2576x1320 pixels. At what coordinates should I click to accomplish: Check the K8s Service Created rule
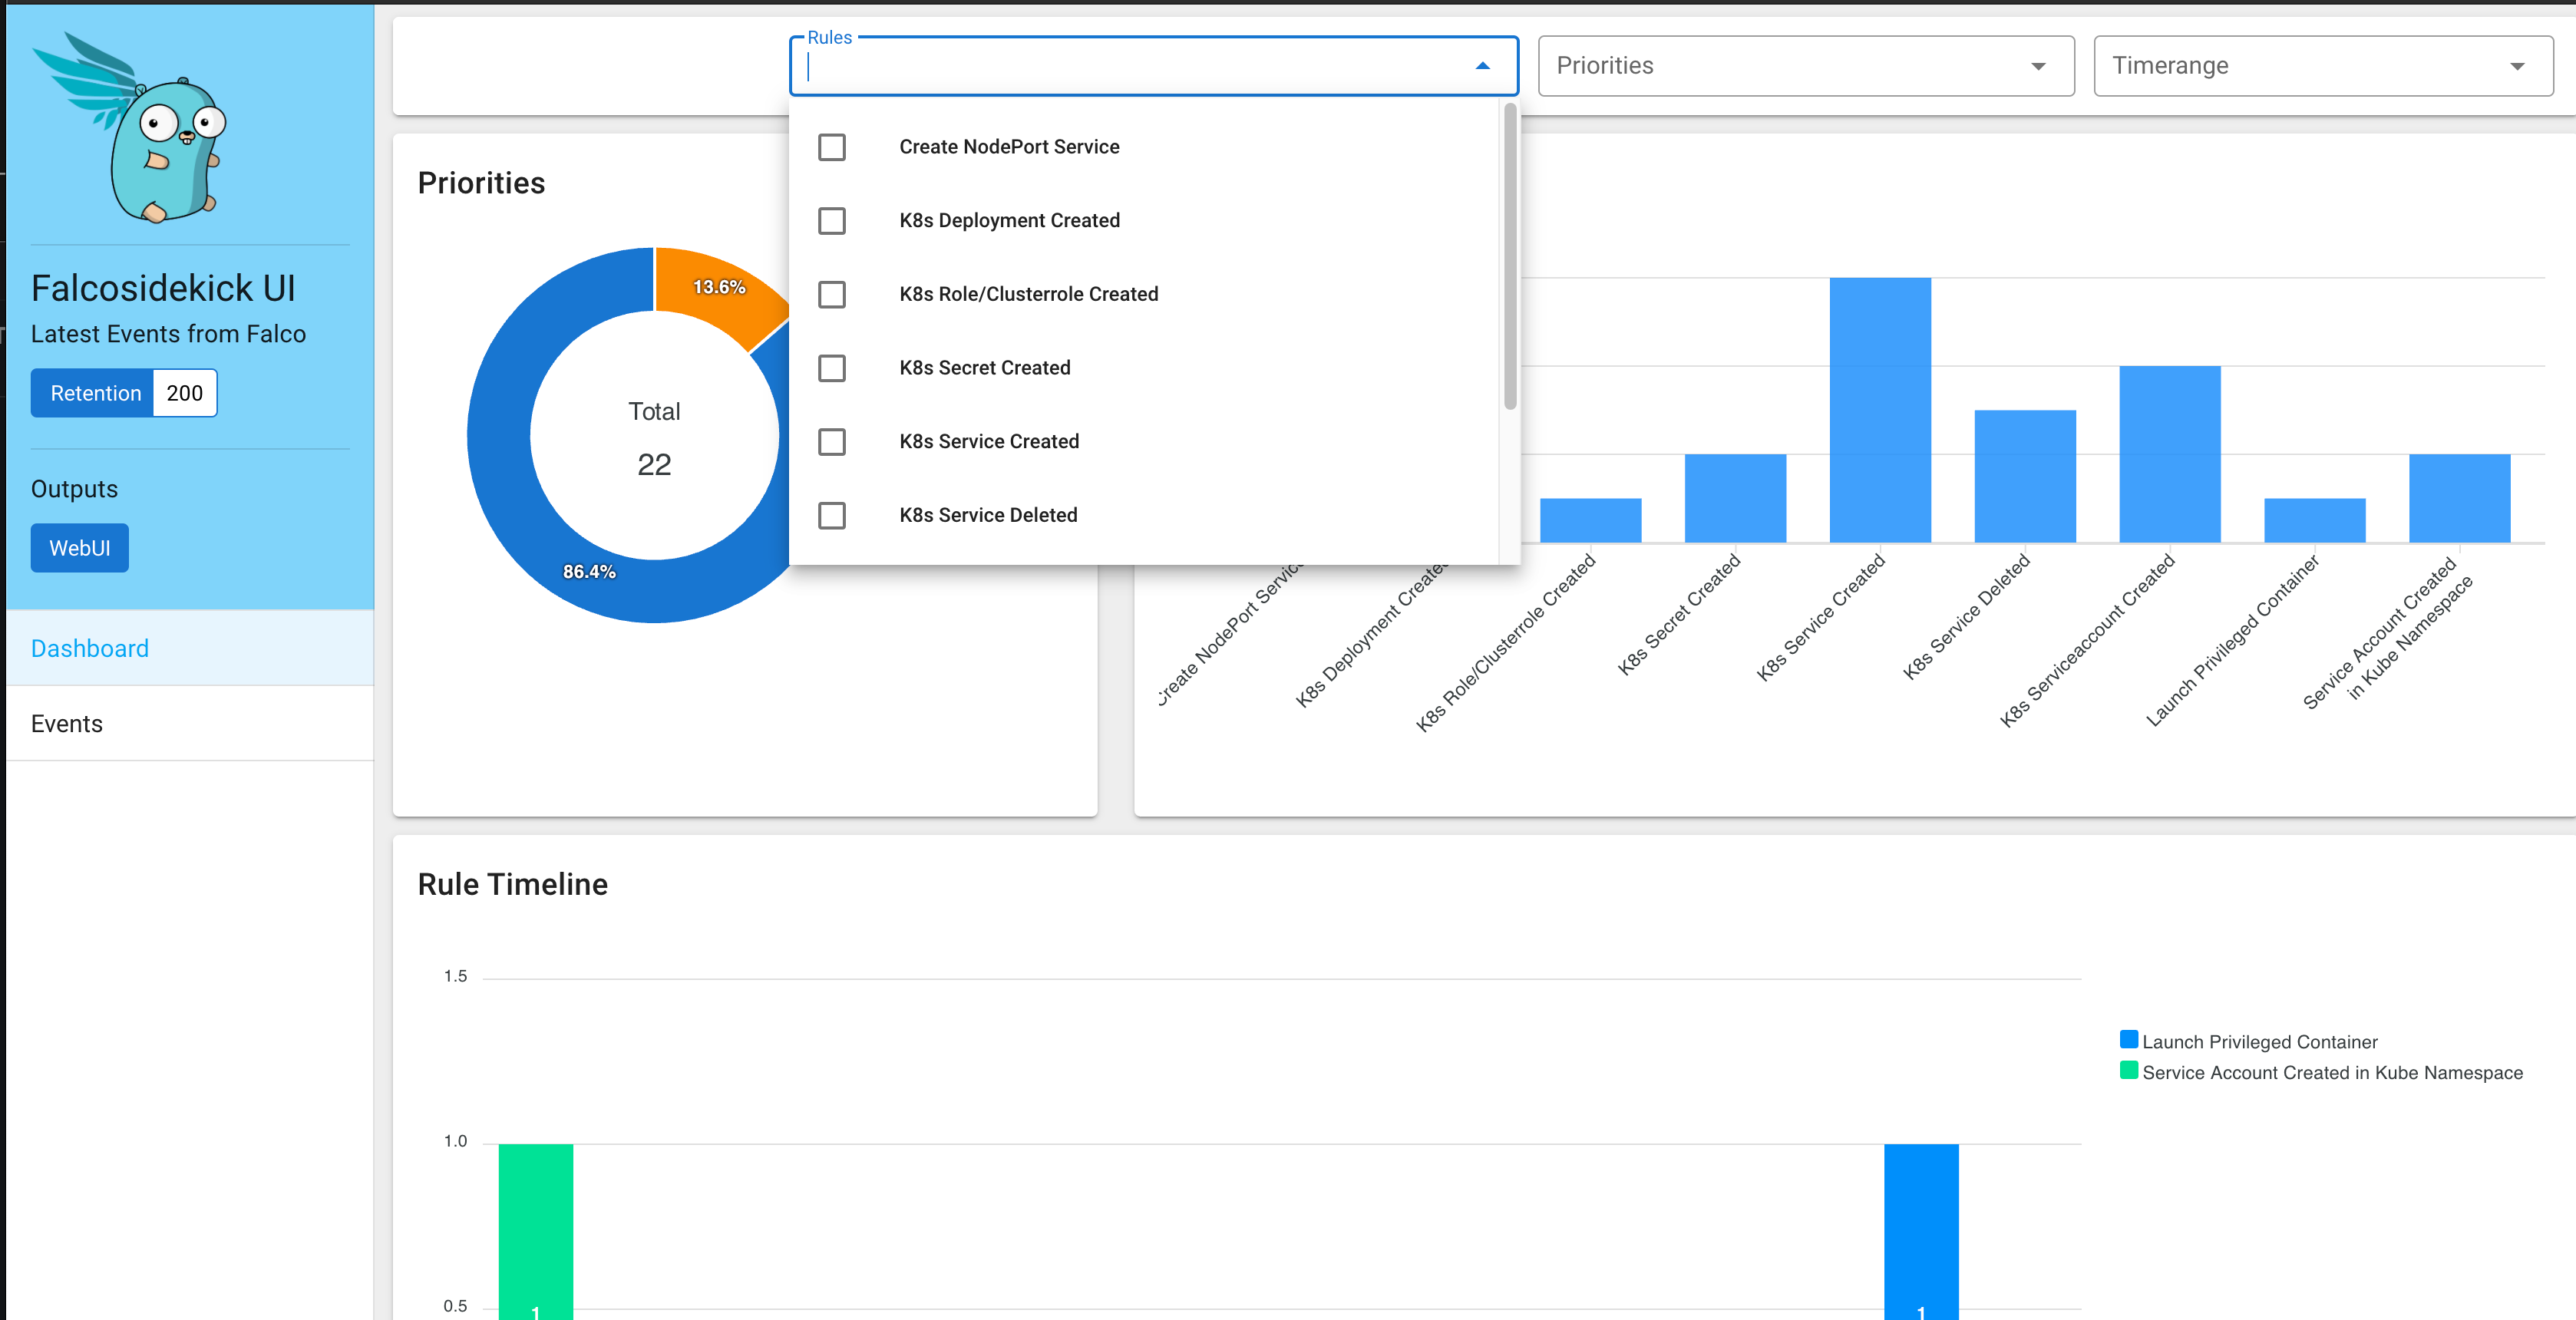coord(832,442)
